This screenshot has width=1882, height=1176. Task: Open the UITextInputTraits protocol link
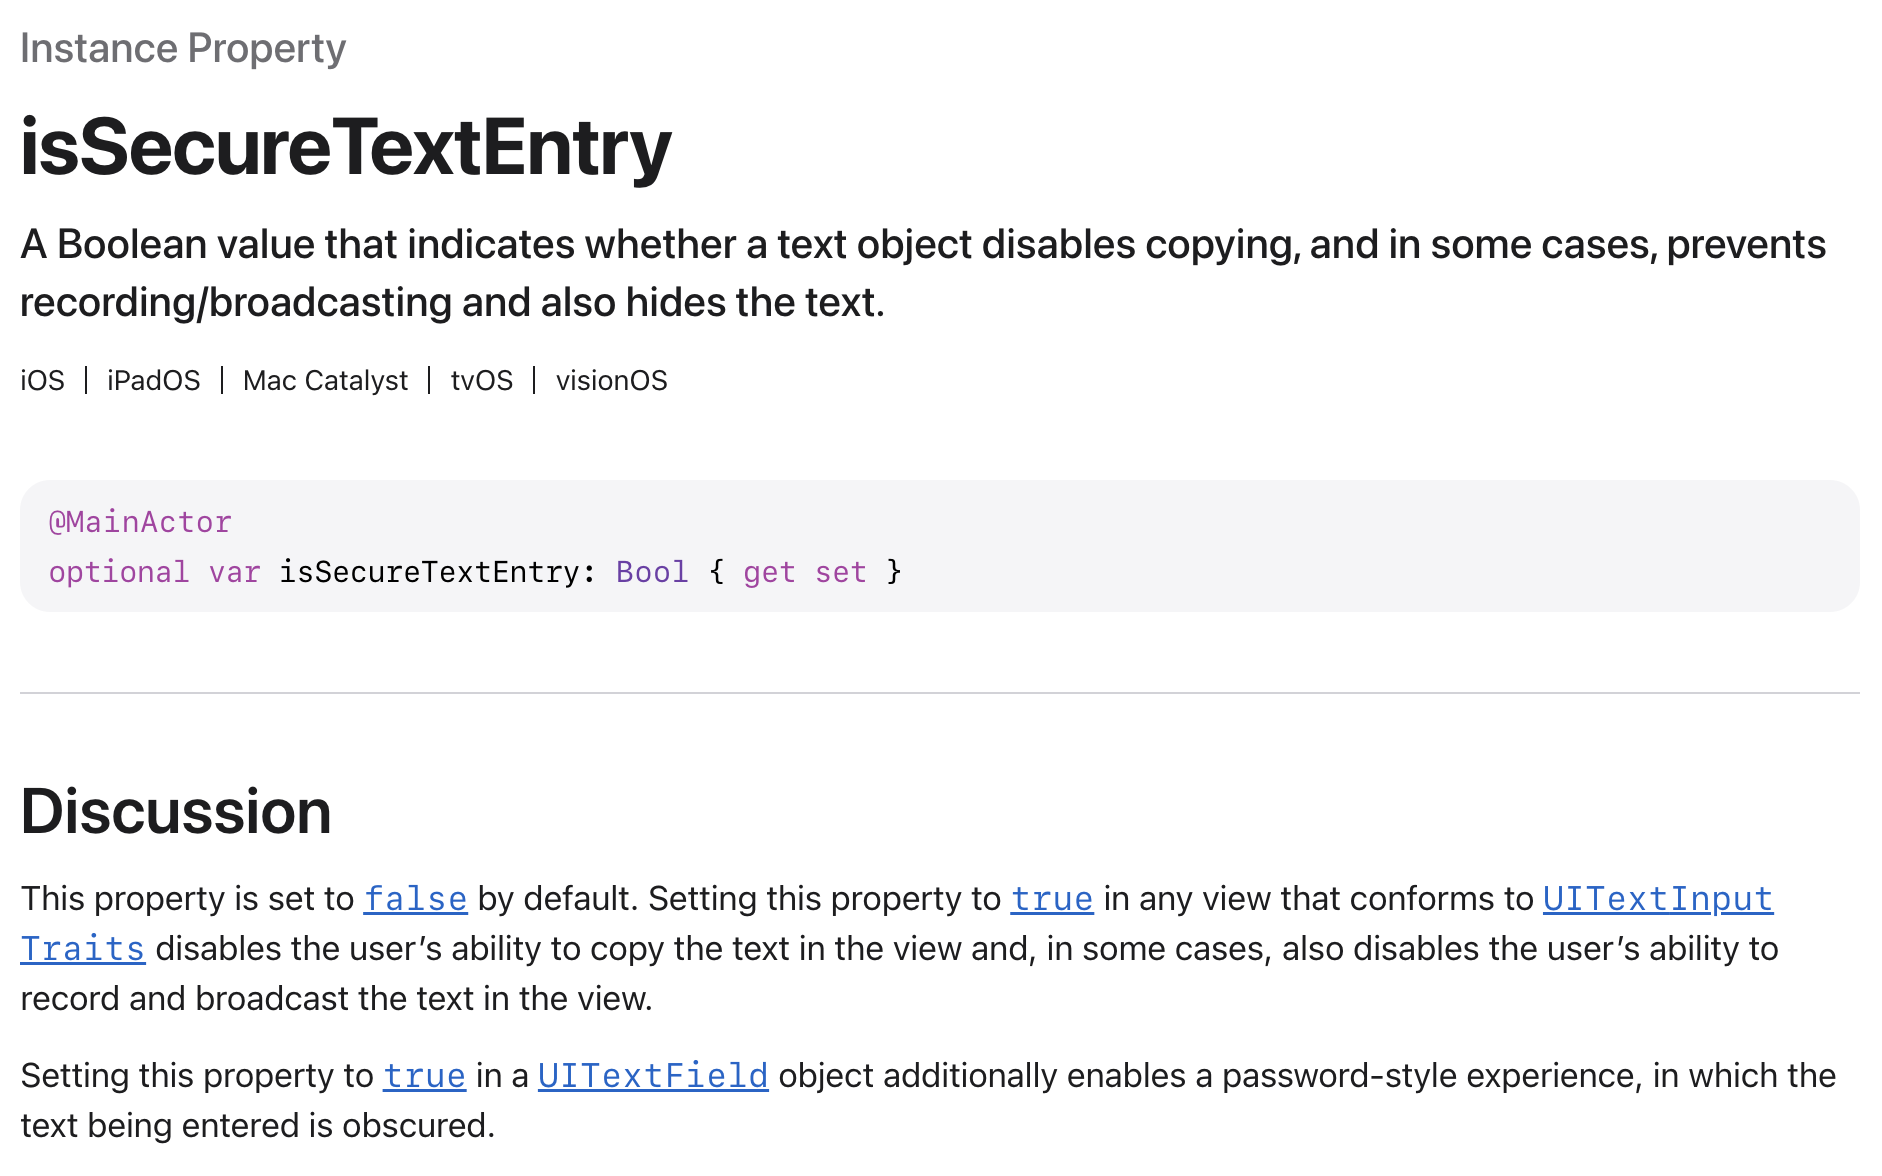[x=1657, y=899]
